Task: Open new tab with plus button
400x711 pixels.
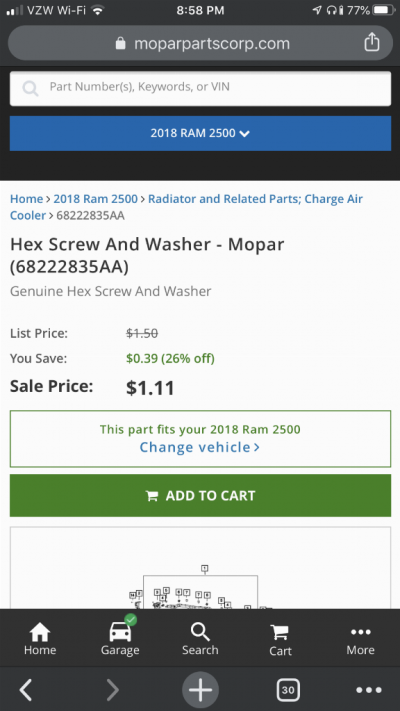Action: click(x=200, y=690)
